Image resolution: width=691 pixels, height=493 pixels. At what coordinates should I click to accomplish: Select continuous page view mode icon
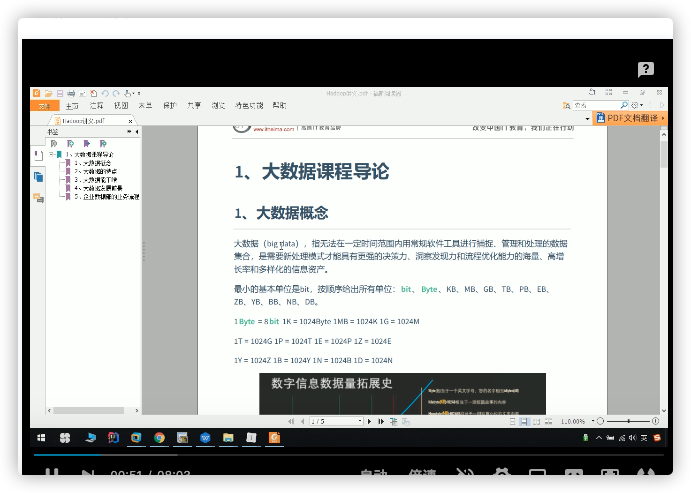[x=524, y=422]
